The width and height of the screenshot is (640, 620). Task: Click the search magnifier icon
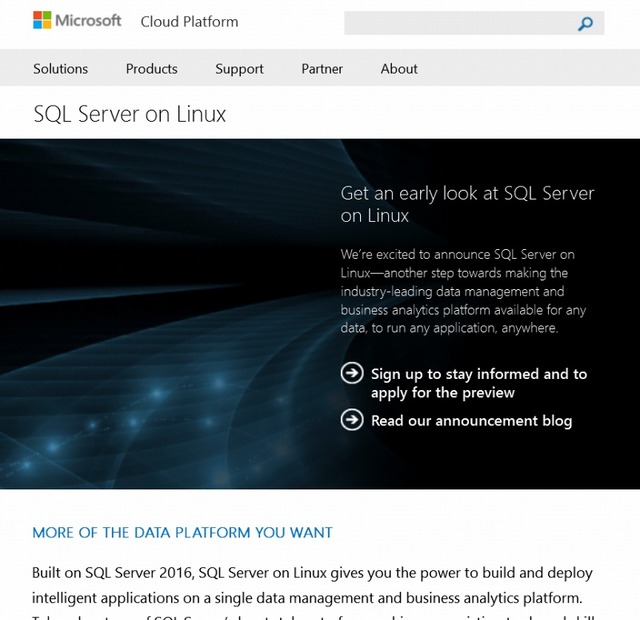[585, 24]
